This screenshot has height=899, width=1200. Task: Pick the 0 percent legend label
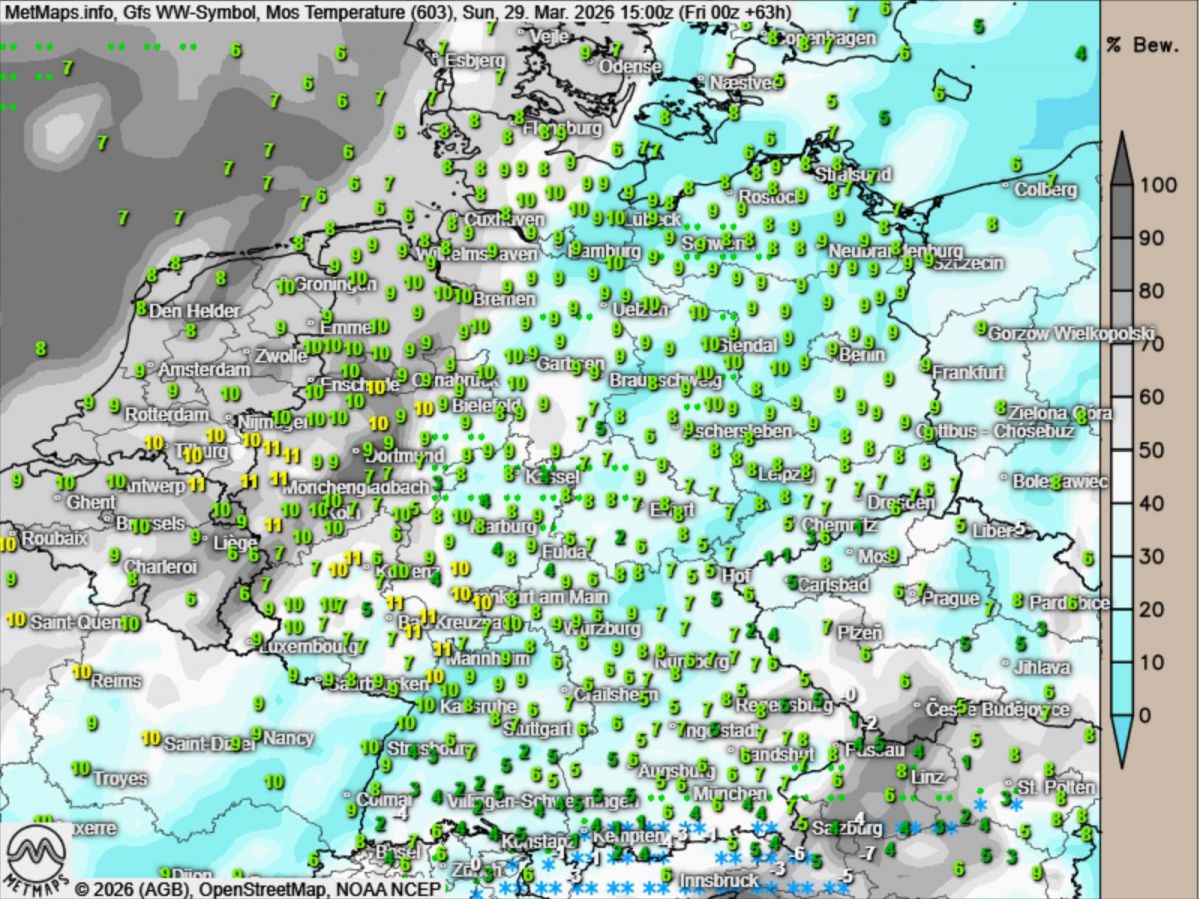coord(1147,715)
